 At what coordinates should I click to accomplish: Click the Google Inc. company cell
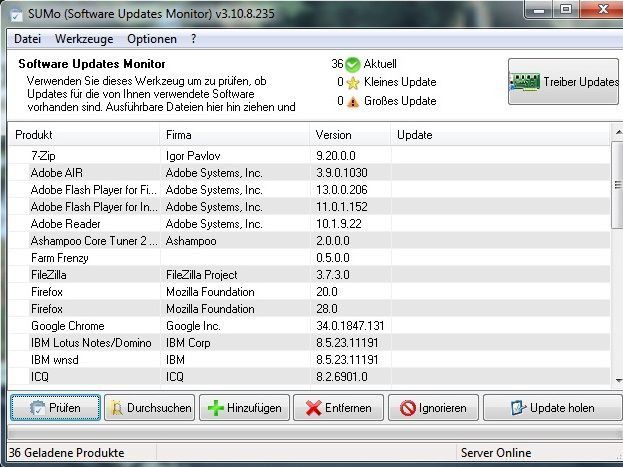pos(193,326)
